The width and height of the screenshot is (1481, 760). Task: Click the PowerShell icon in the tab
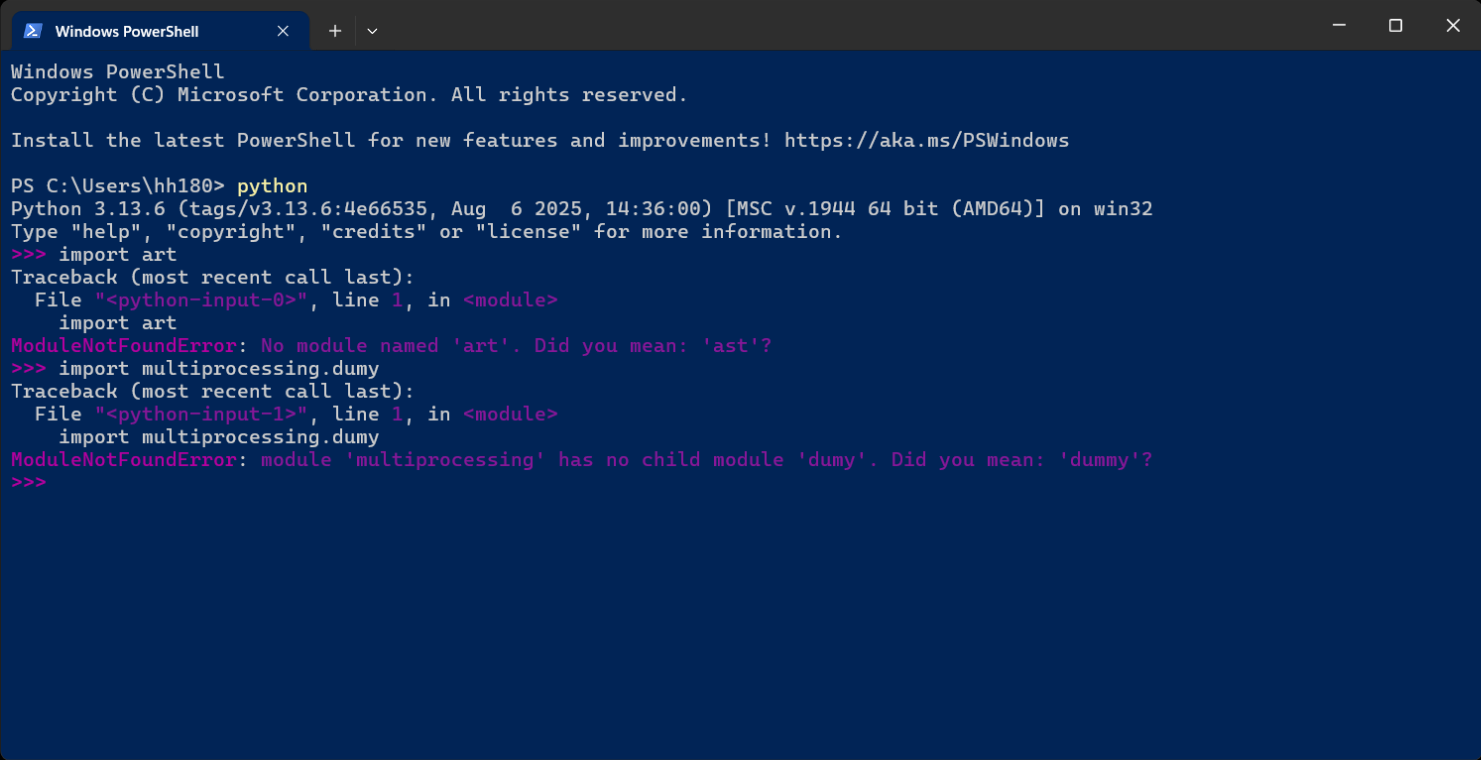[x=33, y=31]
